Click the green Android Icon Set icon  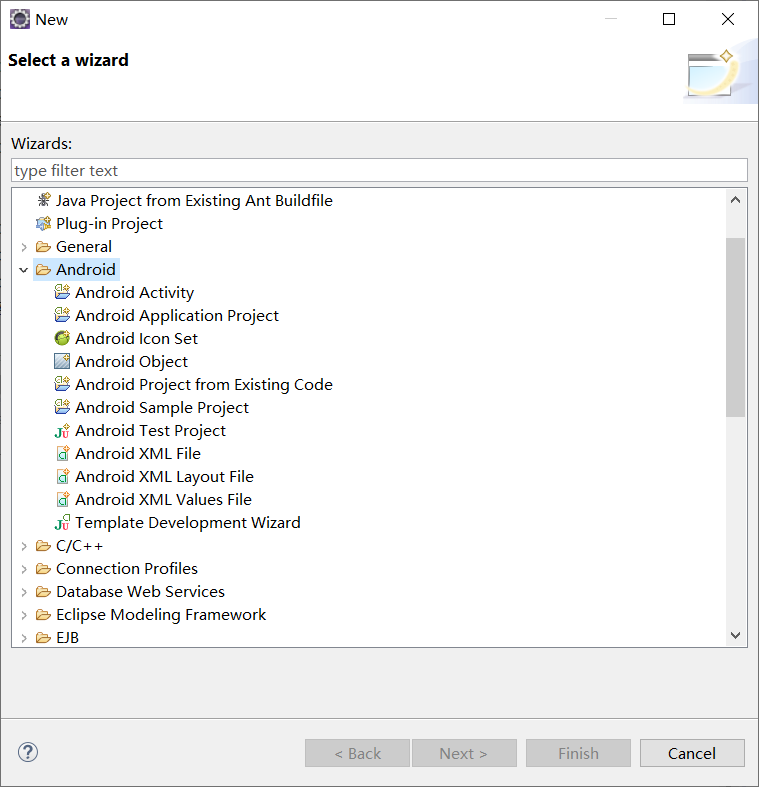point(62,338)
